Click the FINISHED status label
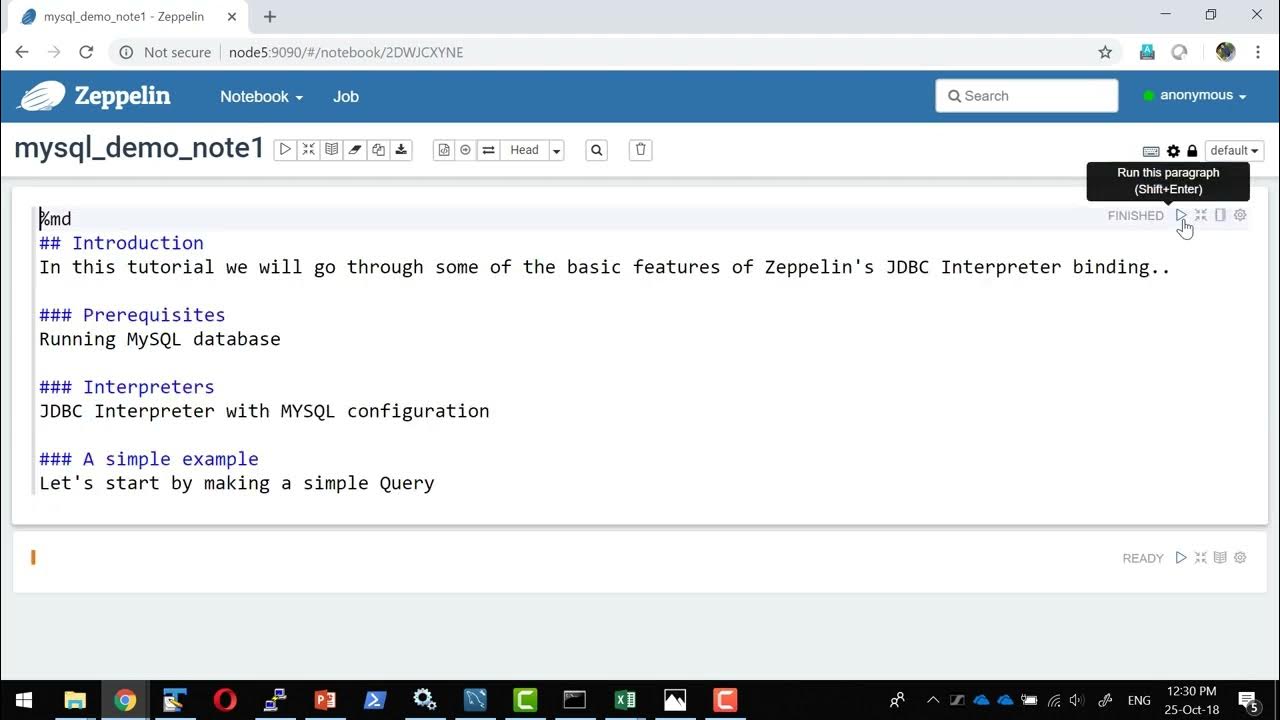This screenshot has height=720, width=1280. 1135,216
